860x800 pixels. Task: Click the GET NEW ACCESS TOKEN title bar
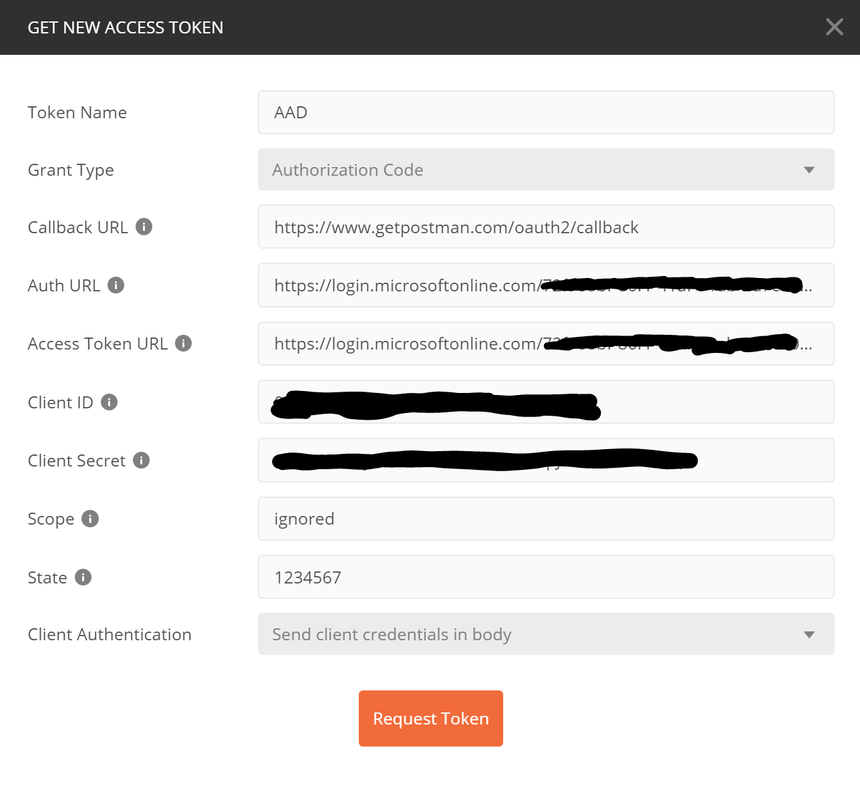point(125,27)
